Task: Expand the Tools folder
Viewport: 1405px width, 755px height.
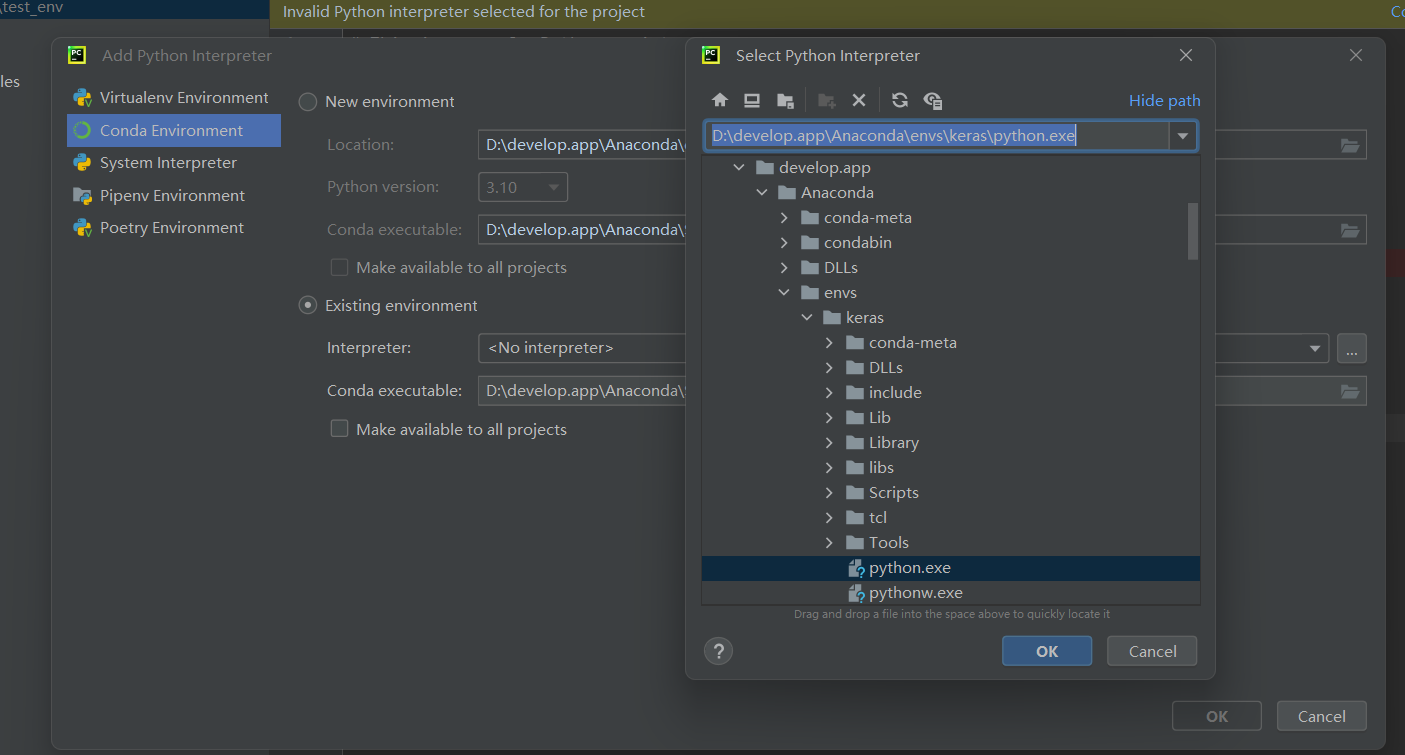Action: [x=829, y=543]
